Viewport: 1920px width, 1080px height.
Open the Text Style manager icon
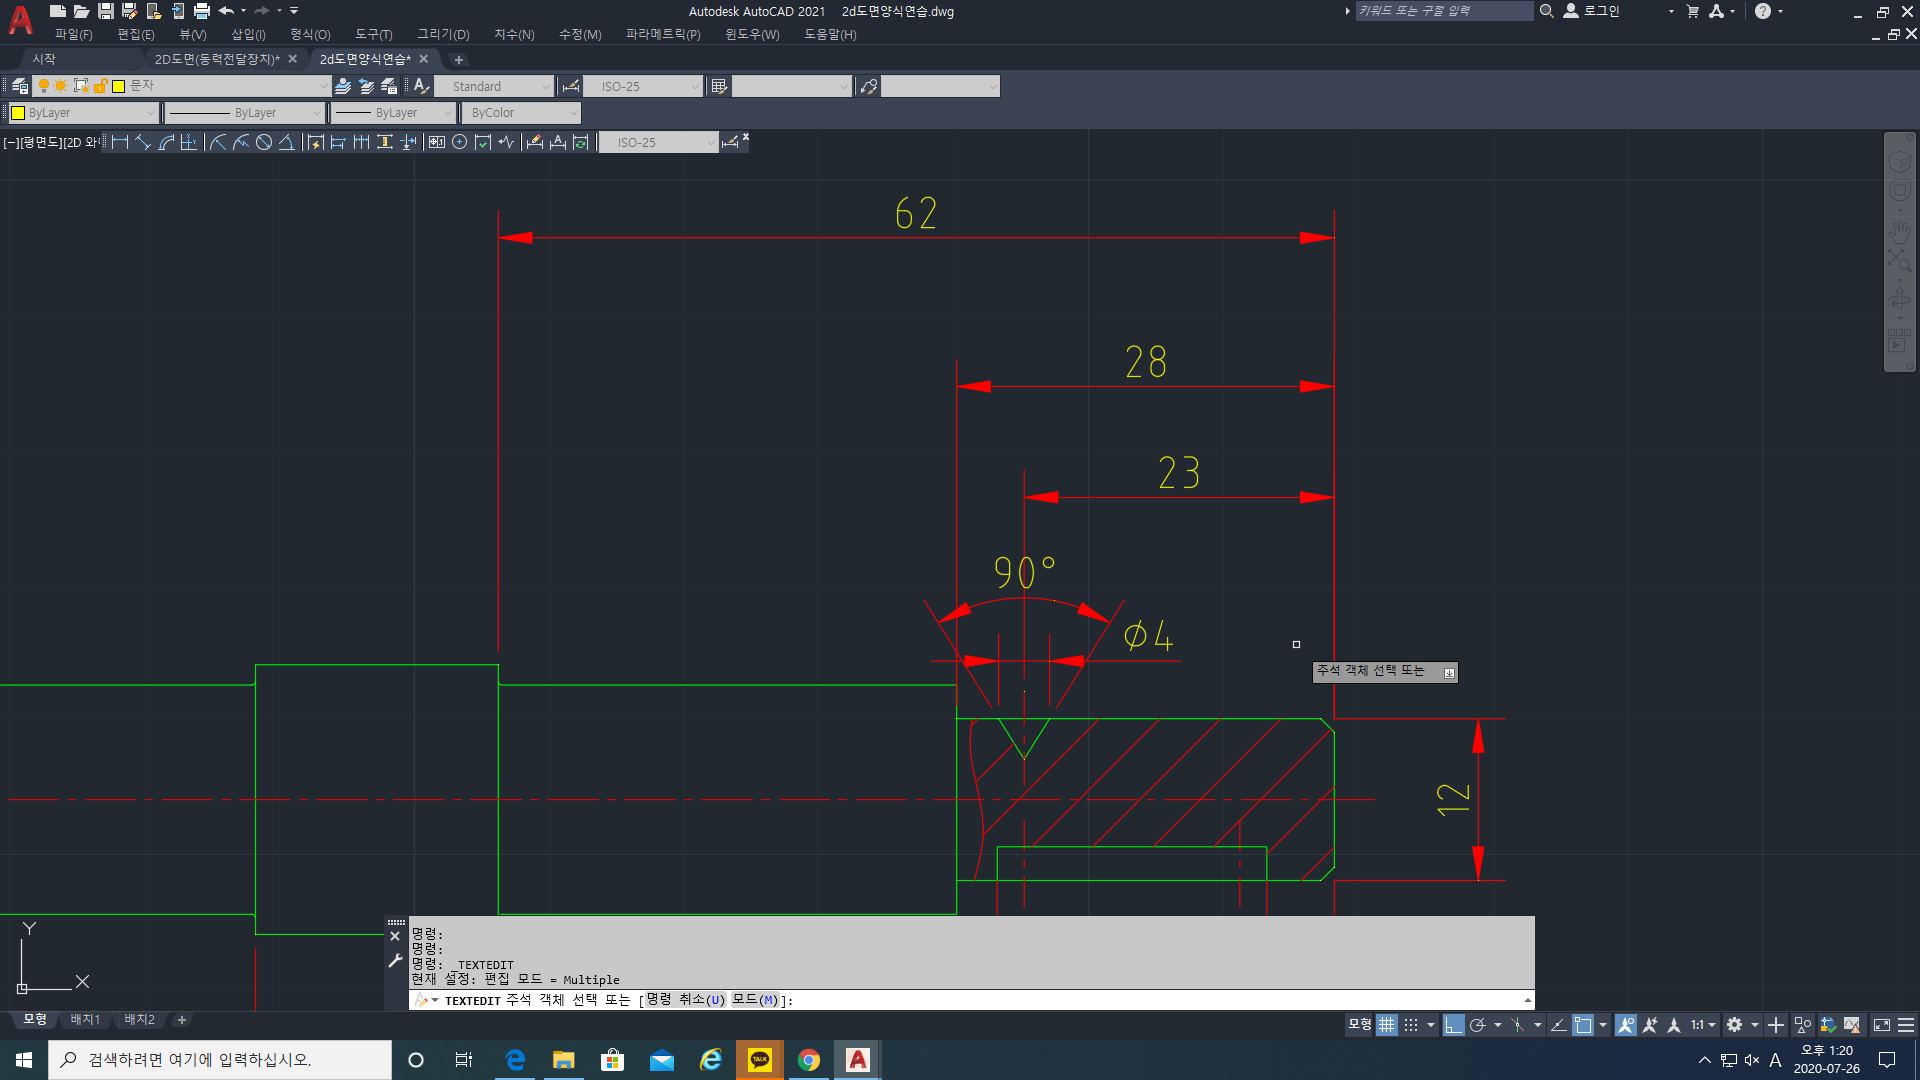click(x=422, y=86)
